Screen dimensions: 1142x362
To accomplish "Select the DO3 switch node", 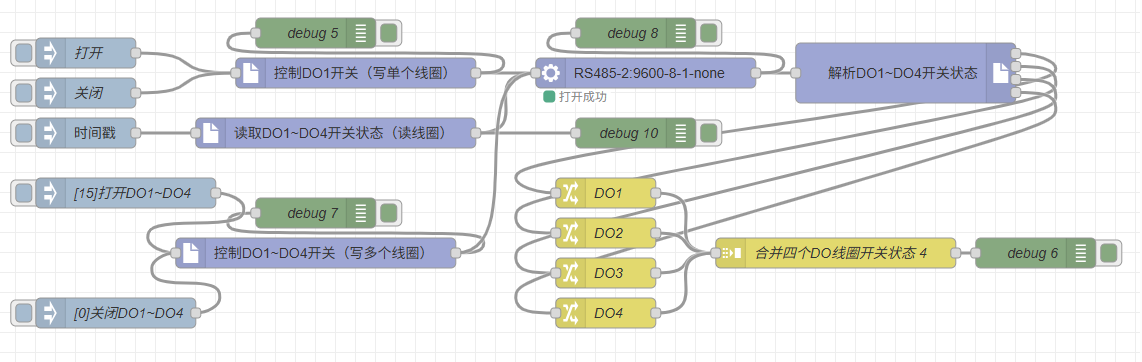I will [605, 273].
